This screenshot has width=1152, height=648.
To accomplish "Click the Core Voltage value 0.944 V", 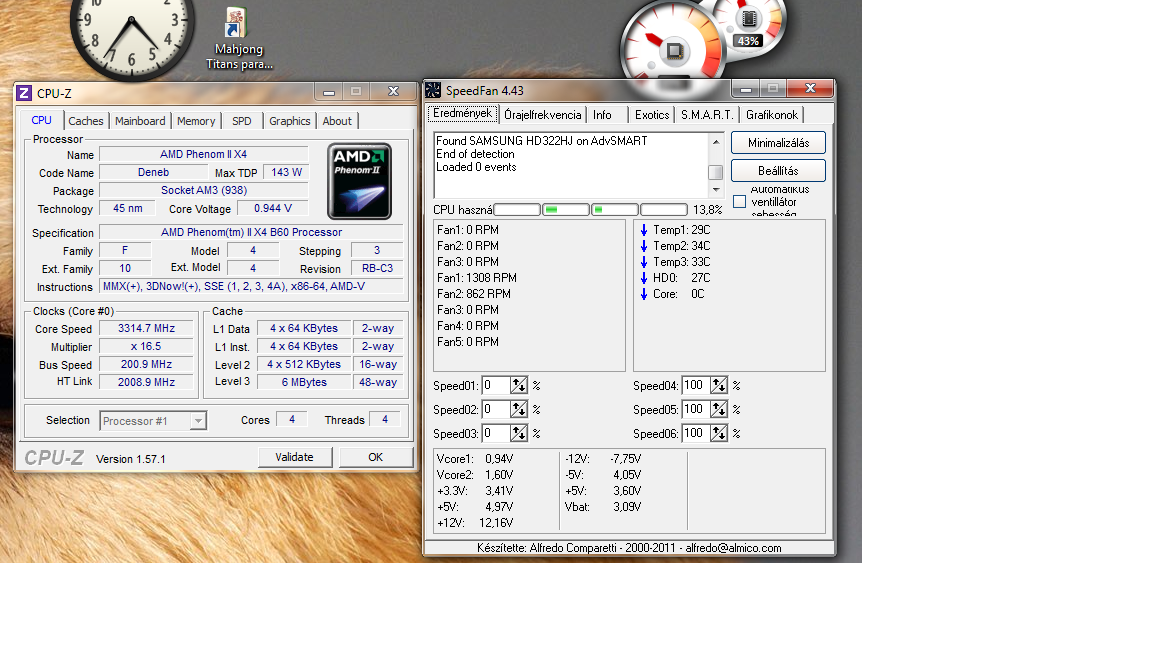I will 273,208.
